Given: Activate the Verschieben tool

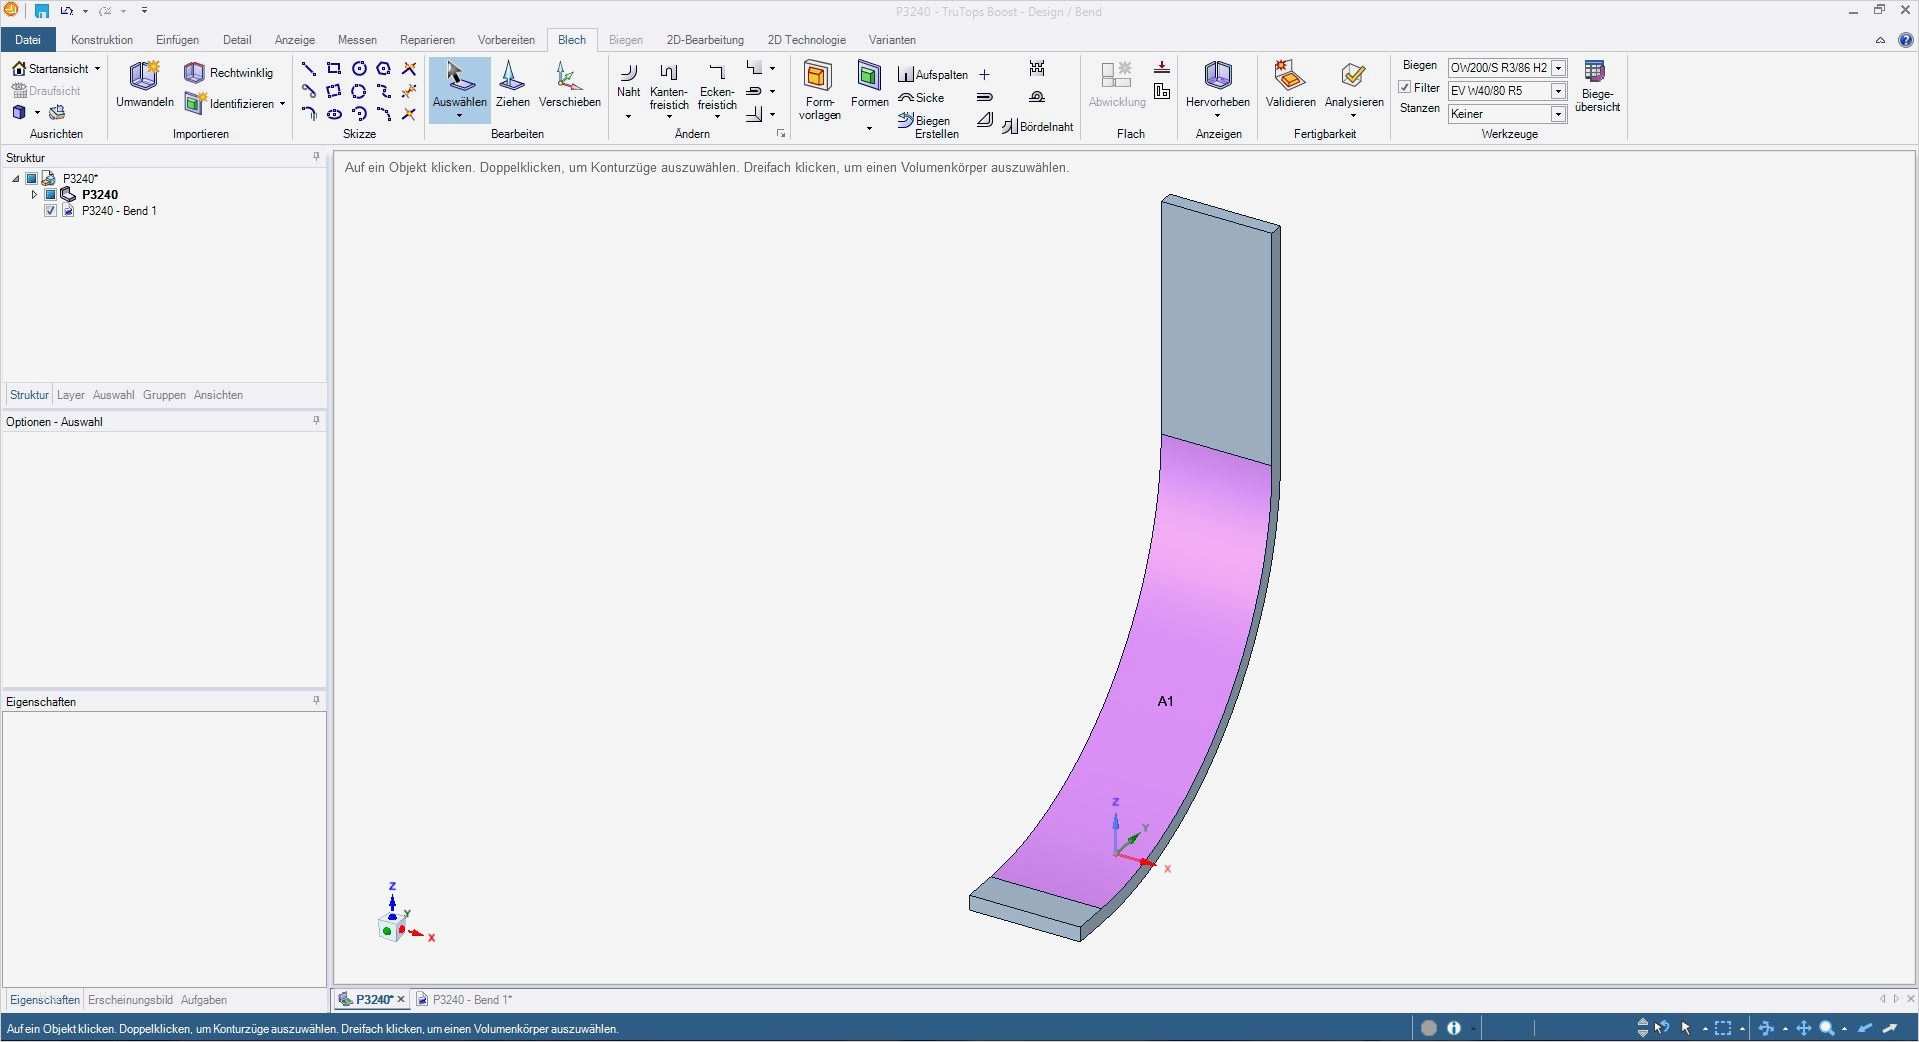Looking at the screenshot, I should click(x=569, y=84).
